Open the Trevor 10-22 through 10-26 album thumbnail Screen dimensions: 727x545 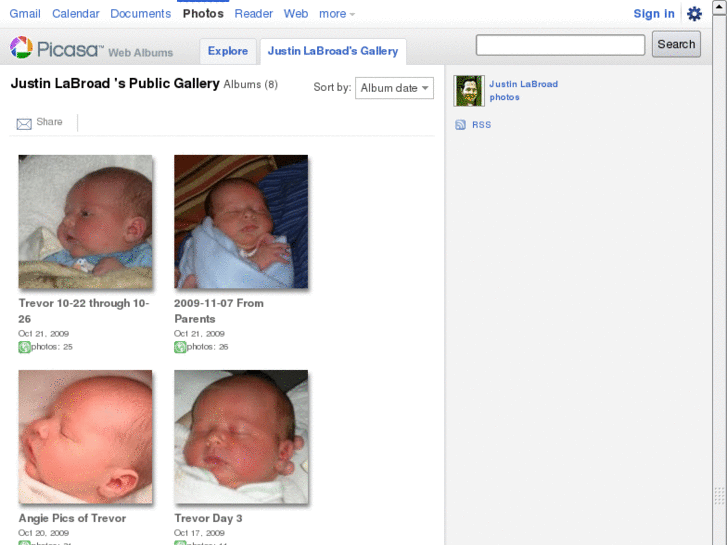tap(86, 222)
